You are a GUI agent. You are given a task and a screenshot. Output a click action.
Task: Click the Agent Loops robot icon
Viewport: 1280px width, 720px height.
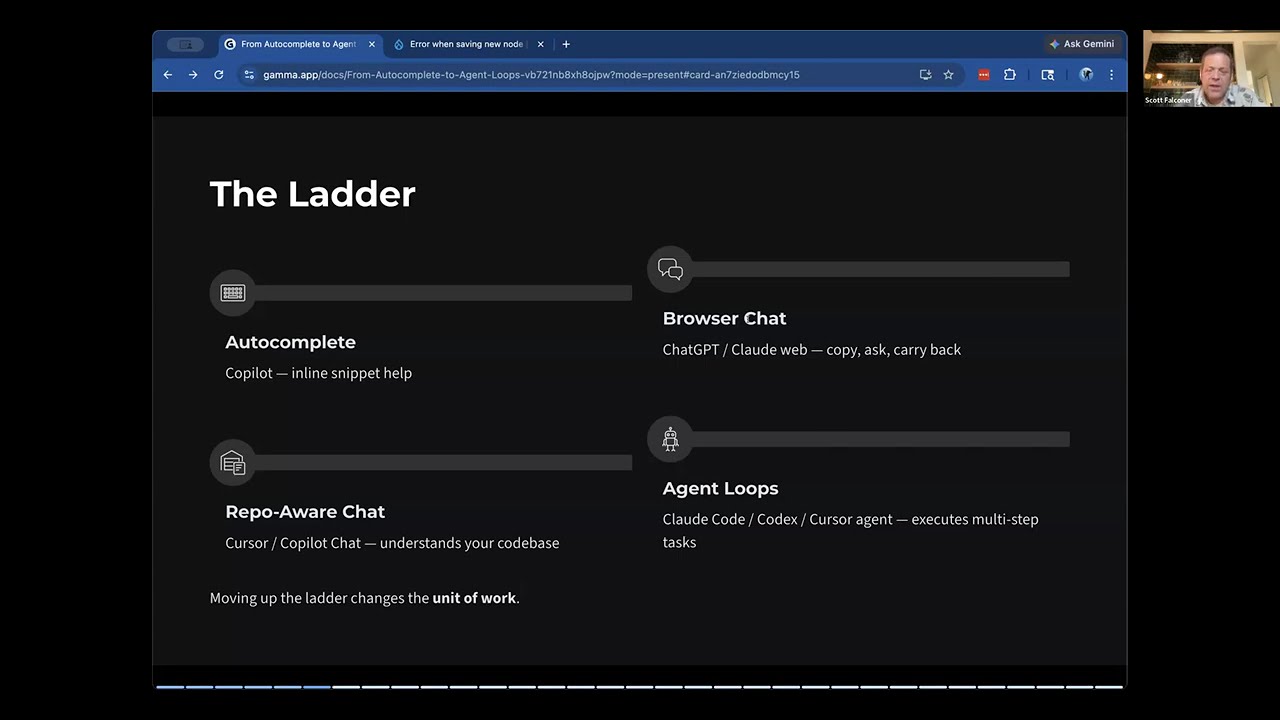click(x=671, y=439)
